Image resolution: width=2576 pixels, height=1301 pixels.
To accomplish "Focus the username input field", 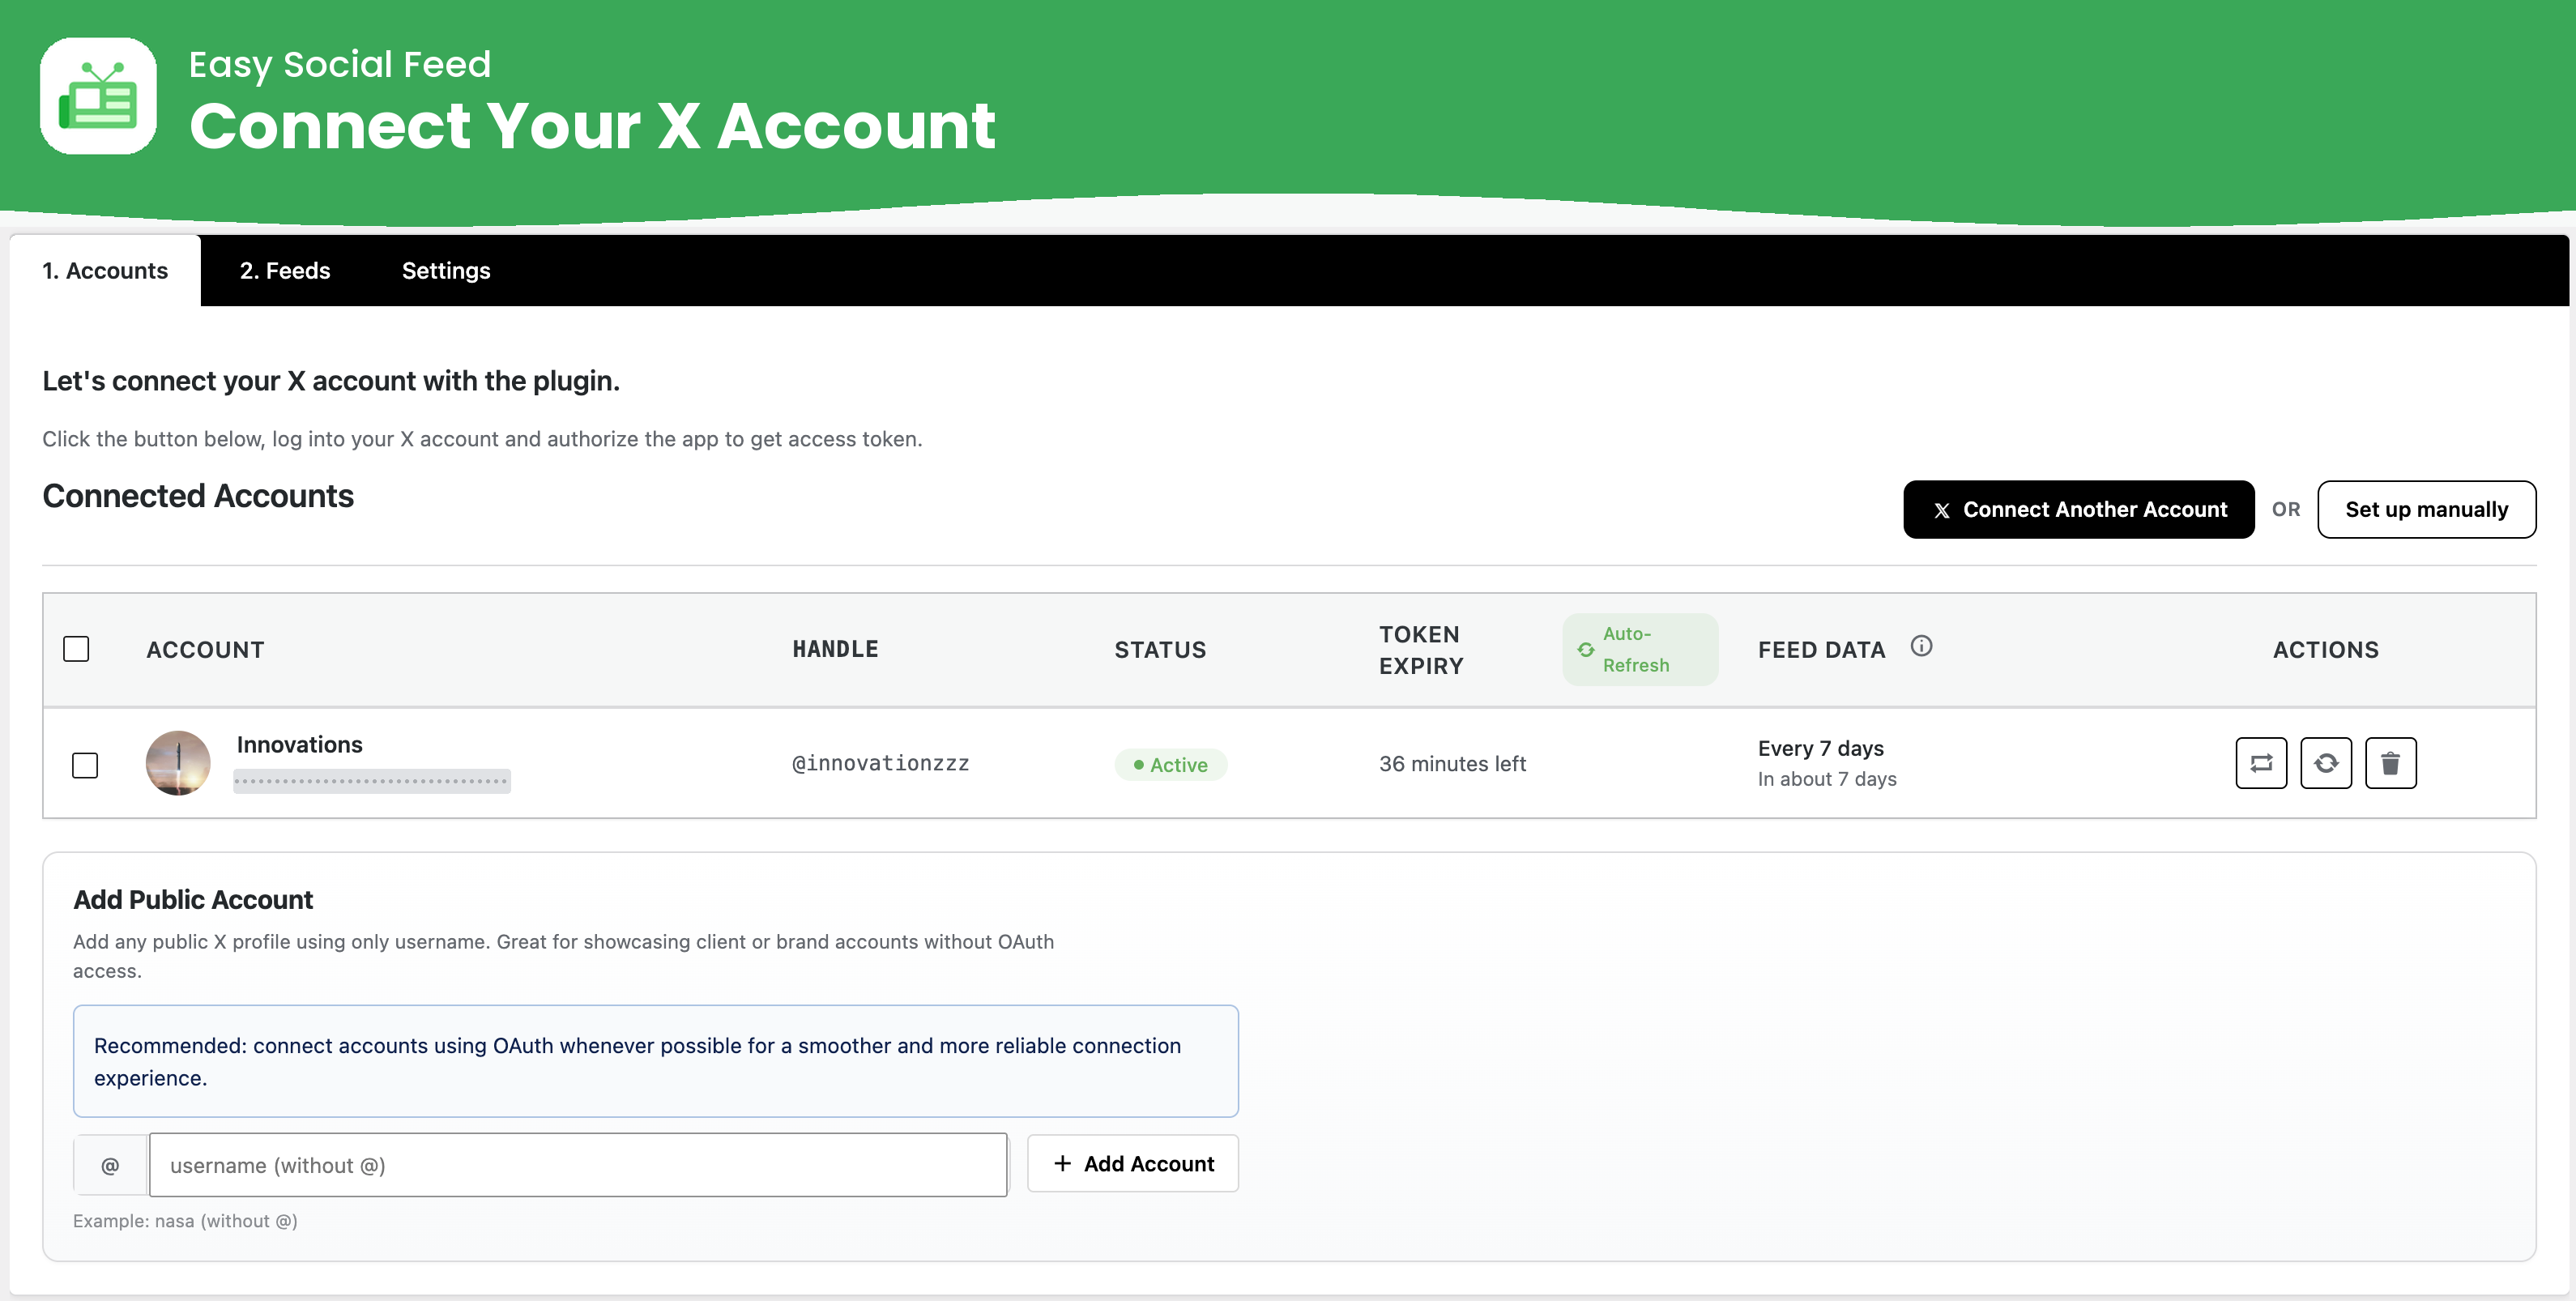I will coord(578,1165).
